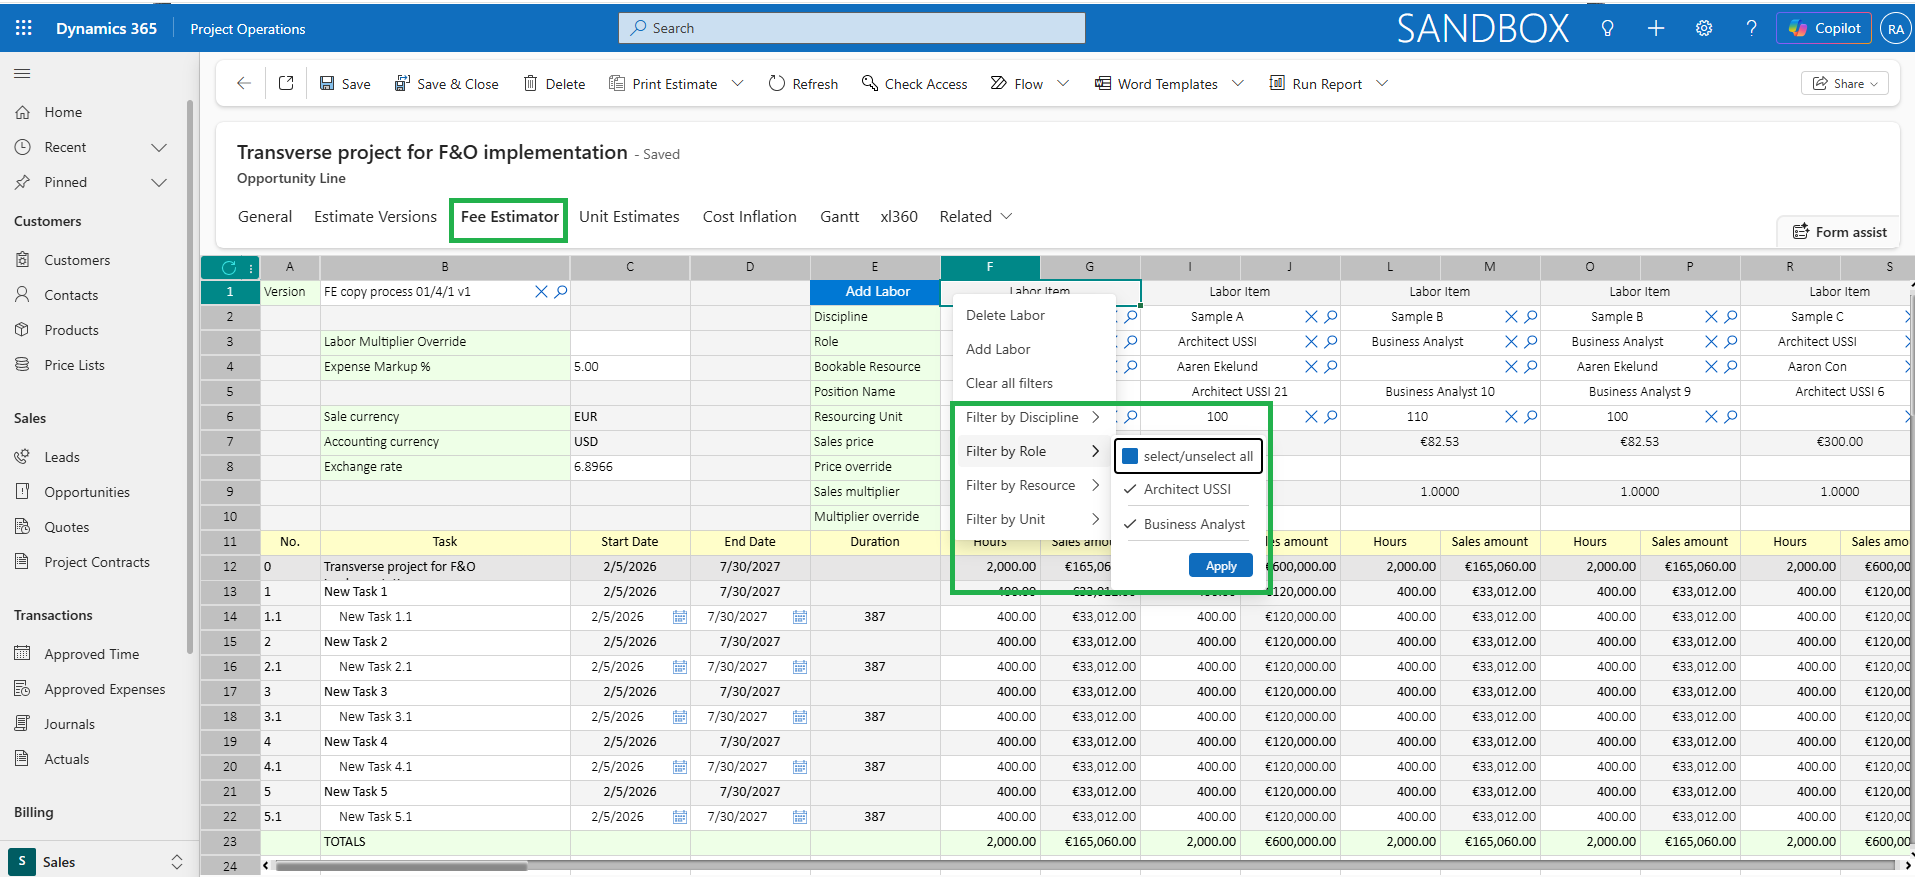Switch to the Unit Estimates tab
The width and height of the screenshot is (1915, 877).
(x=628, y=217)
